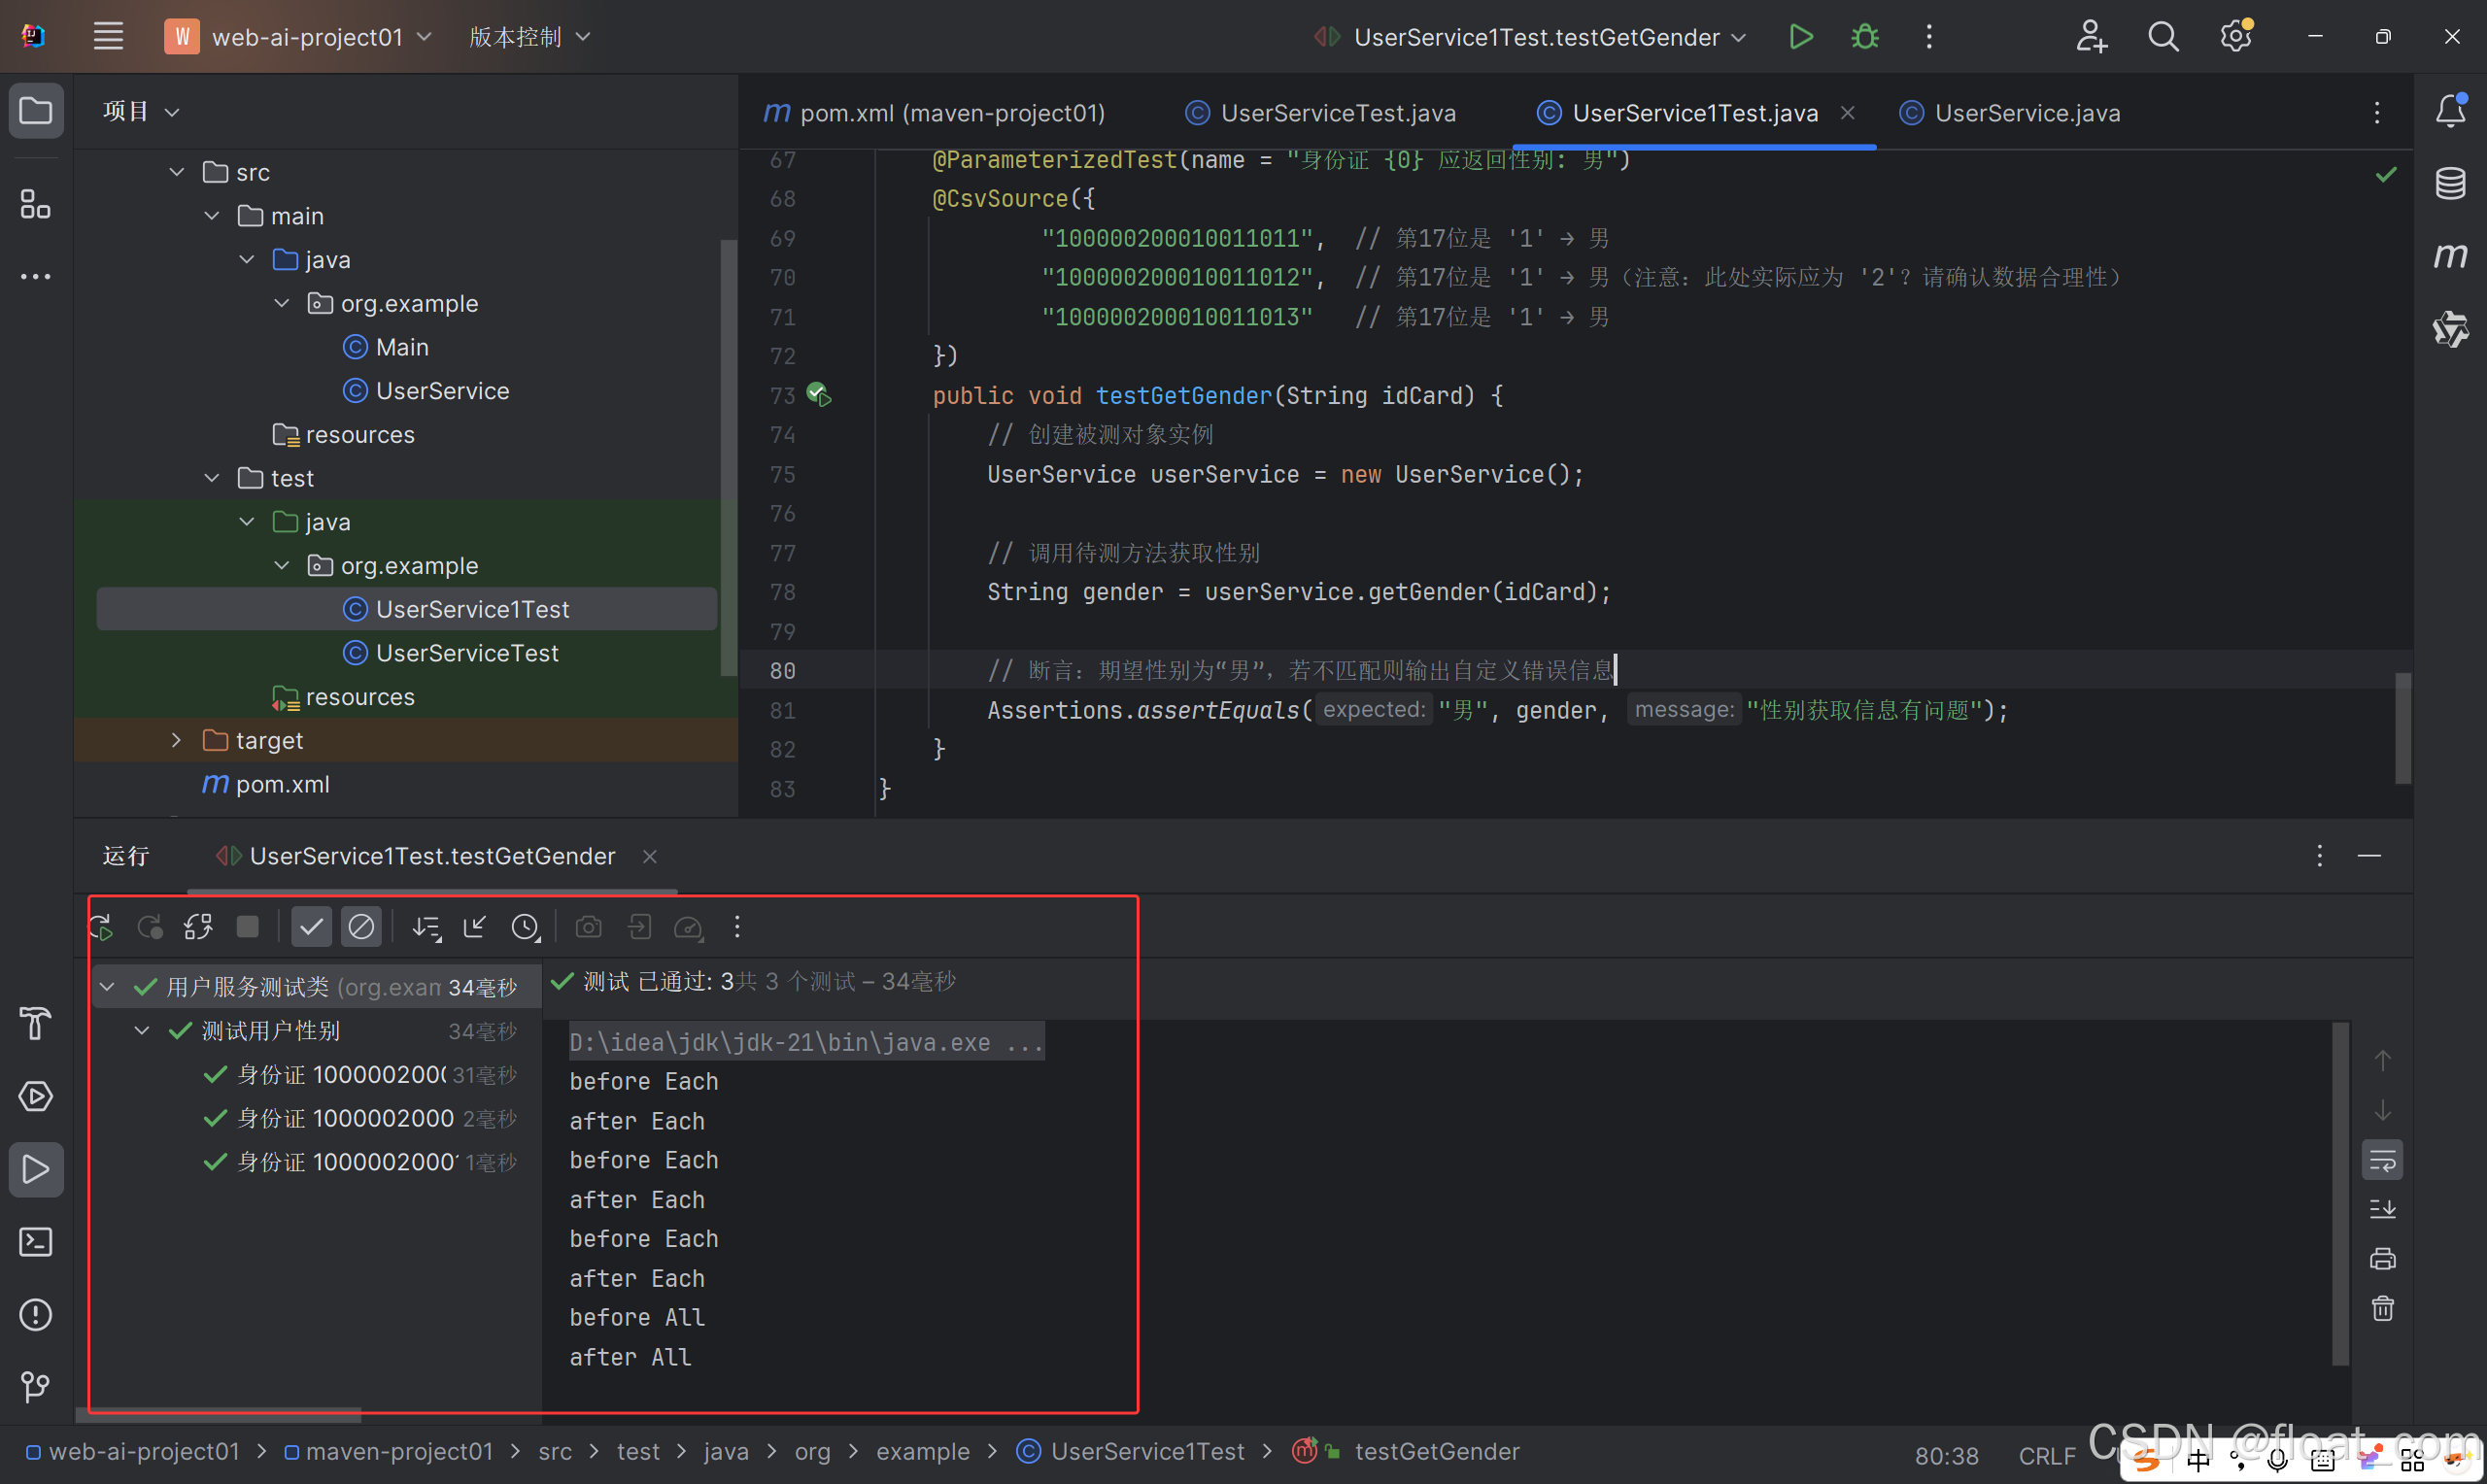The image size is (2487, 1484).
Task: Open the Git tool window
Action: [36, 1386]
